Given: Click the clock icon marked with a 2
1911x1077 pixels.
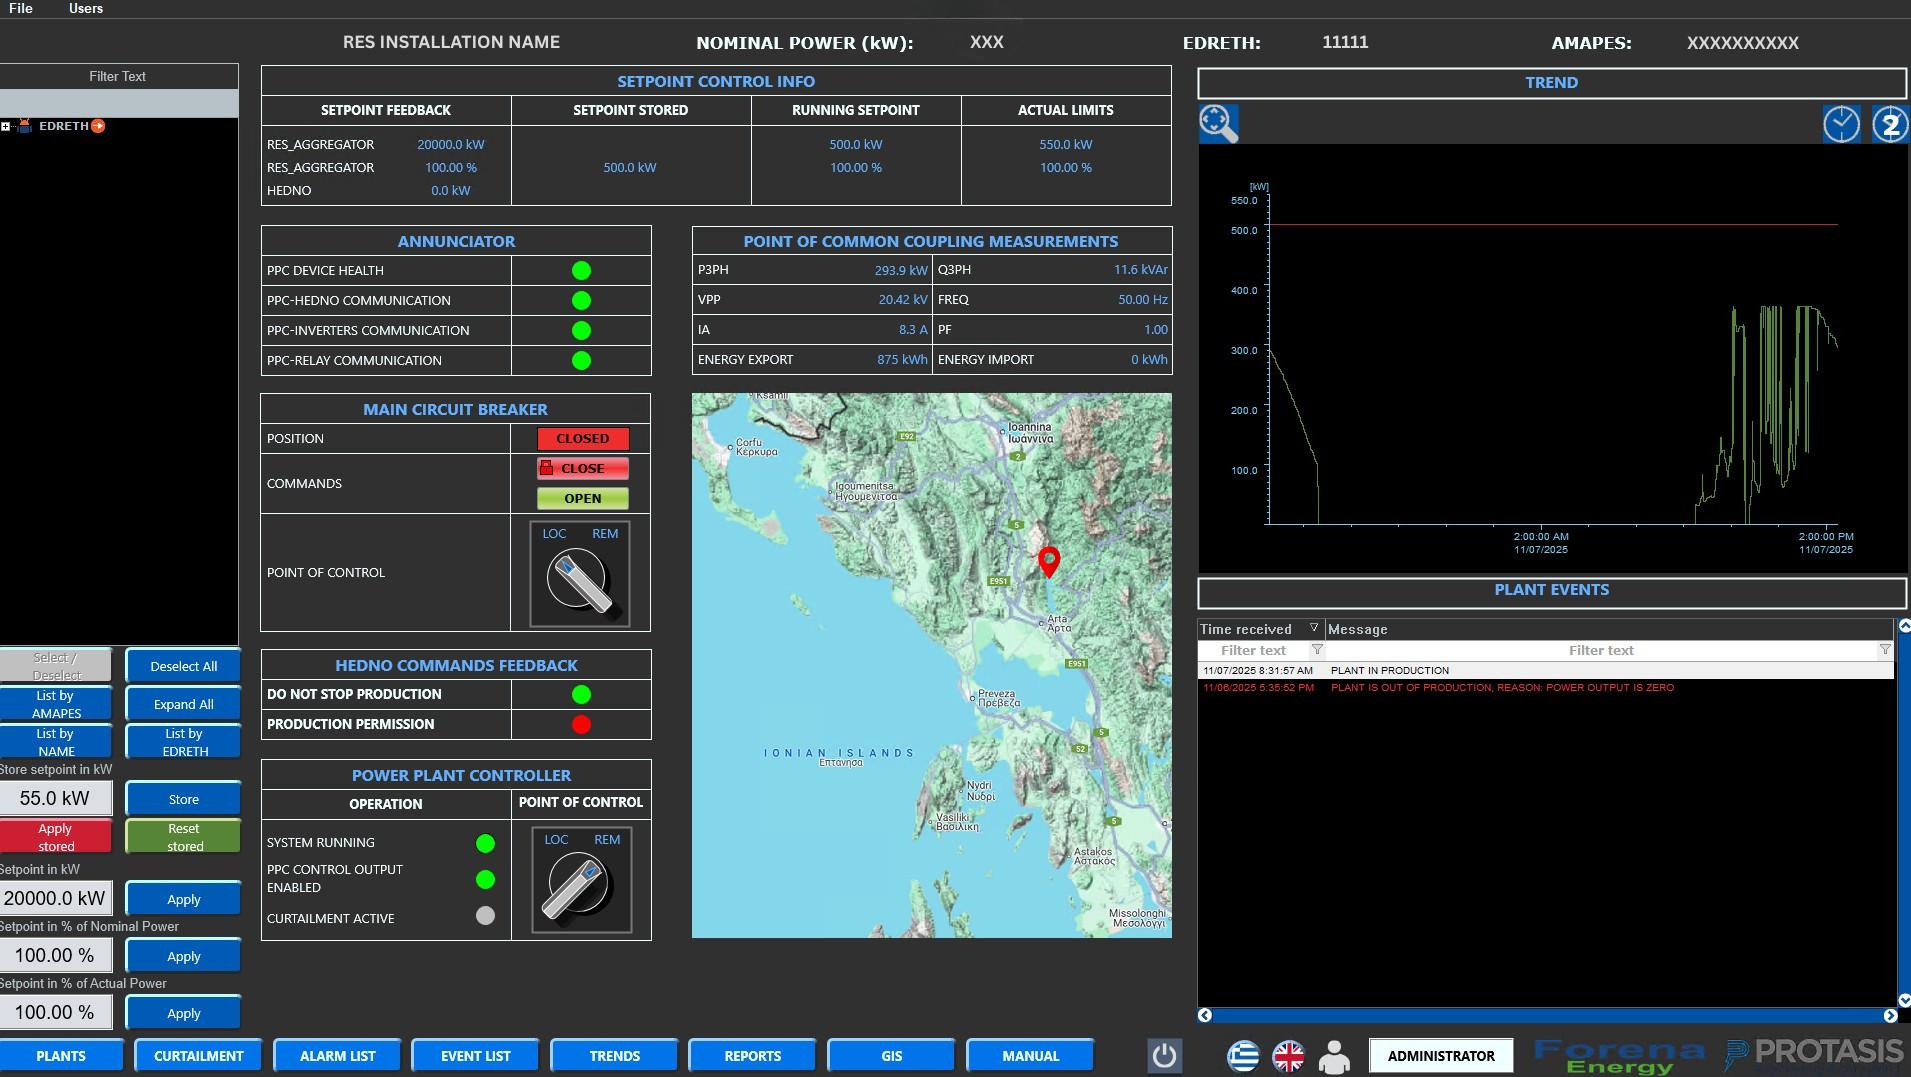Looking at the screenshot, I should coord(1889,124).
